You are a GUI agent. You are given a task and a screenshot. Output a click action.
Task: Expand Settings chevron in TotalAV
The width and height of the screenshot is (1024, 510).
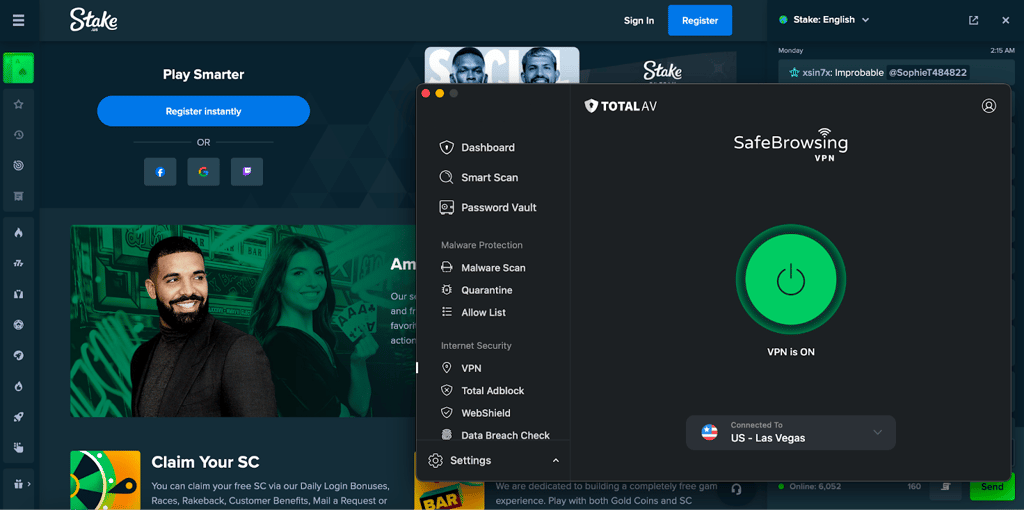point(556,460)
